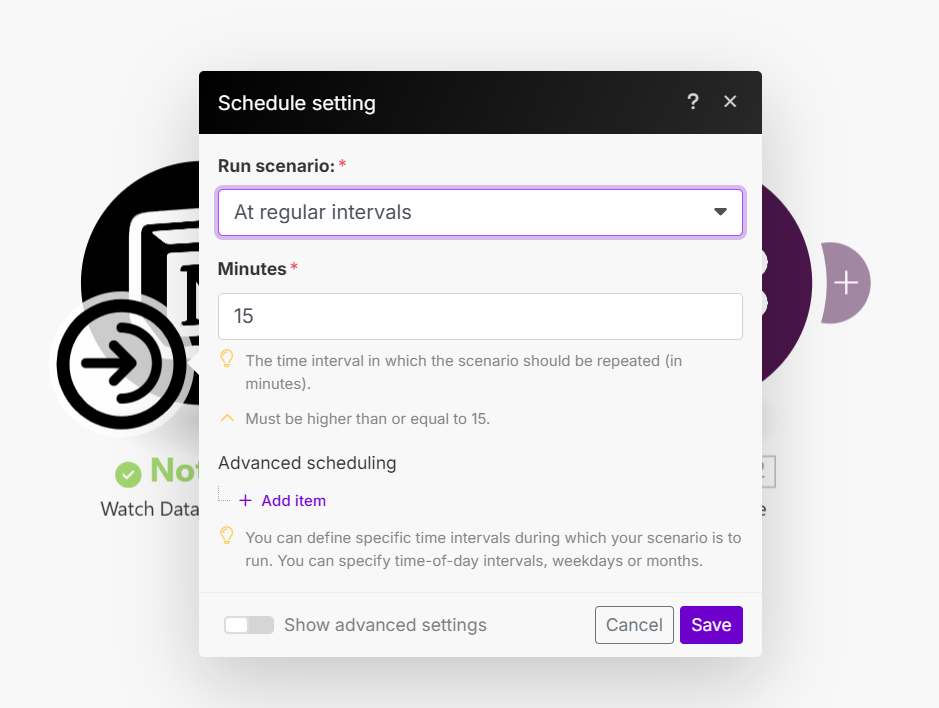The height and width of the screenshot is (708, 939).
Task: Click the Show advanced settings label
Action: [x=385, y=625]
